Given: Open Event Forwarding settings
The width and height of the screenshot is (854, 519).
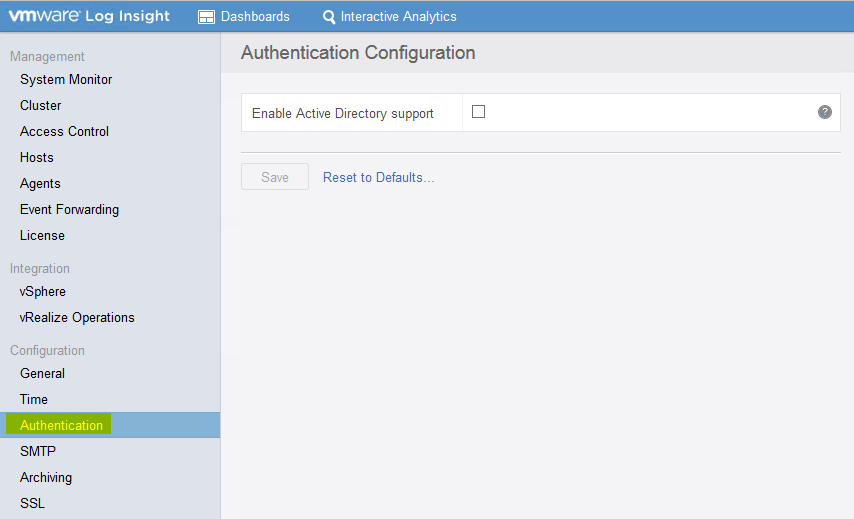Looking at the screenshot, I should (x=69, y=210).
